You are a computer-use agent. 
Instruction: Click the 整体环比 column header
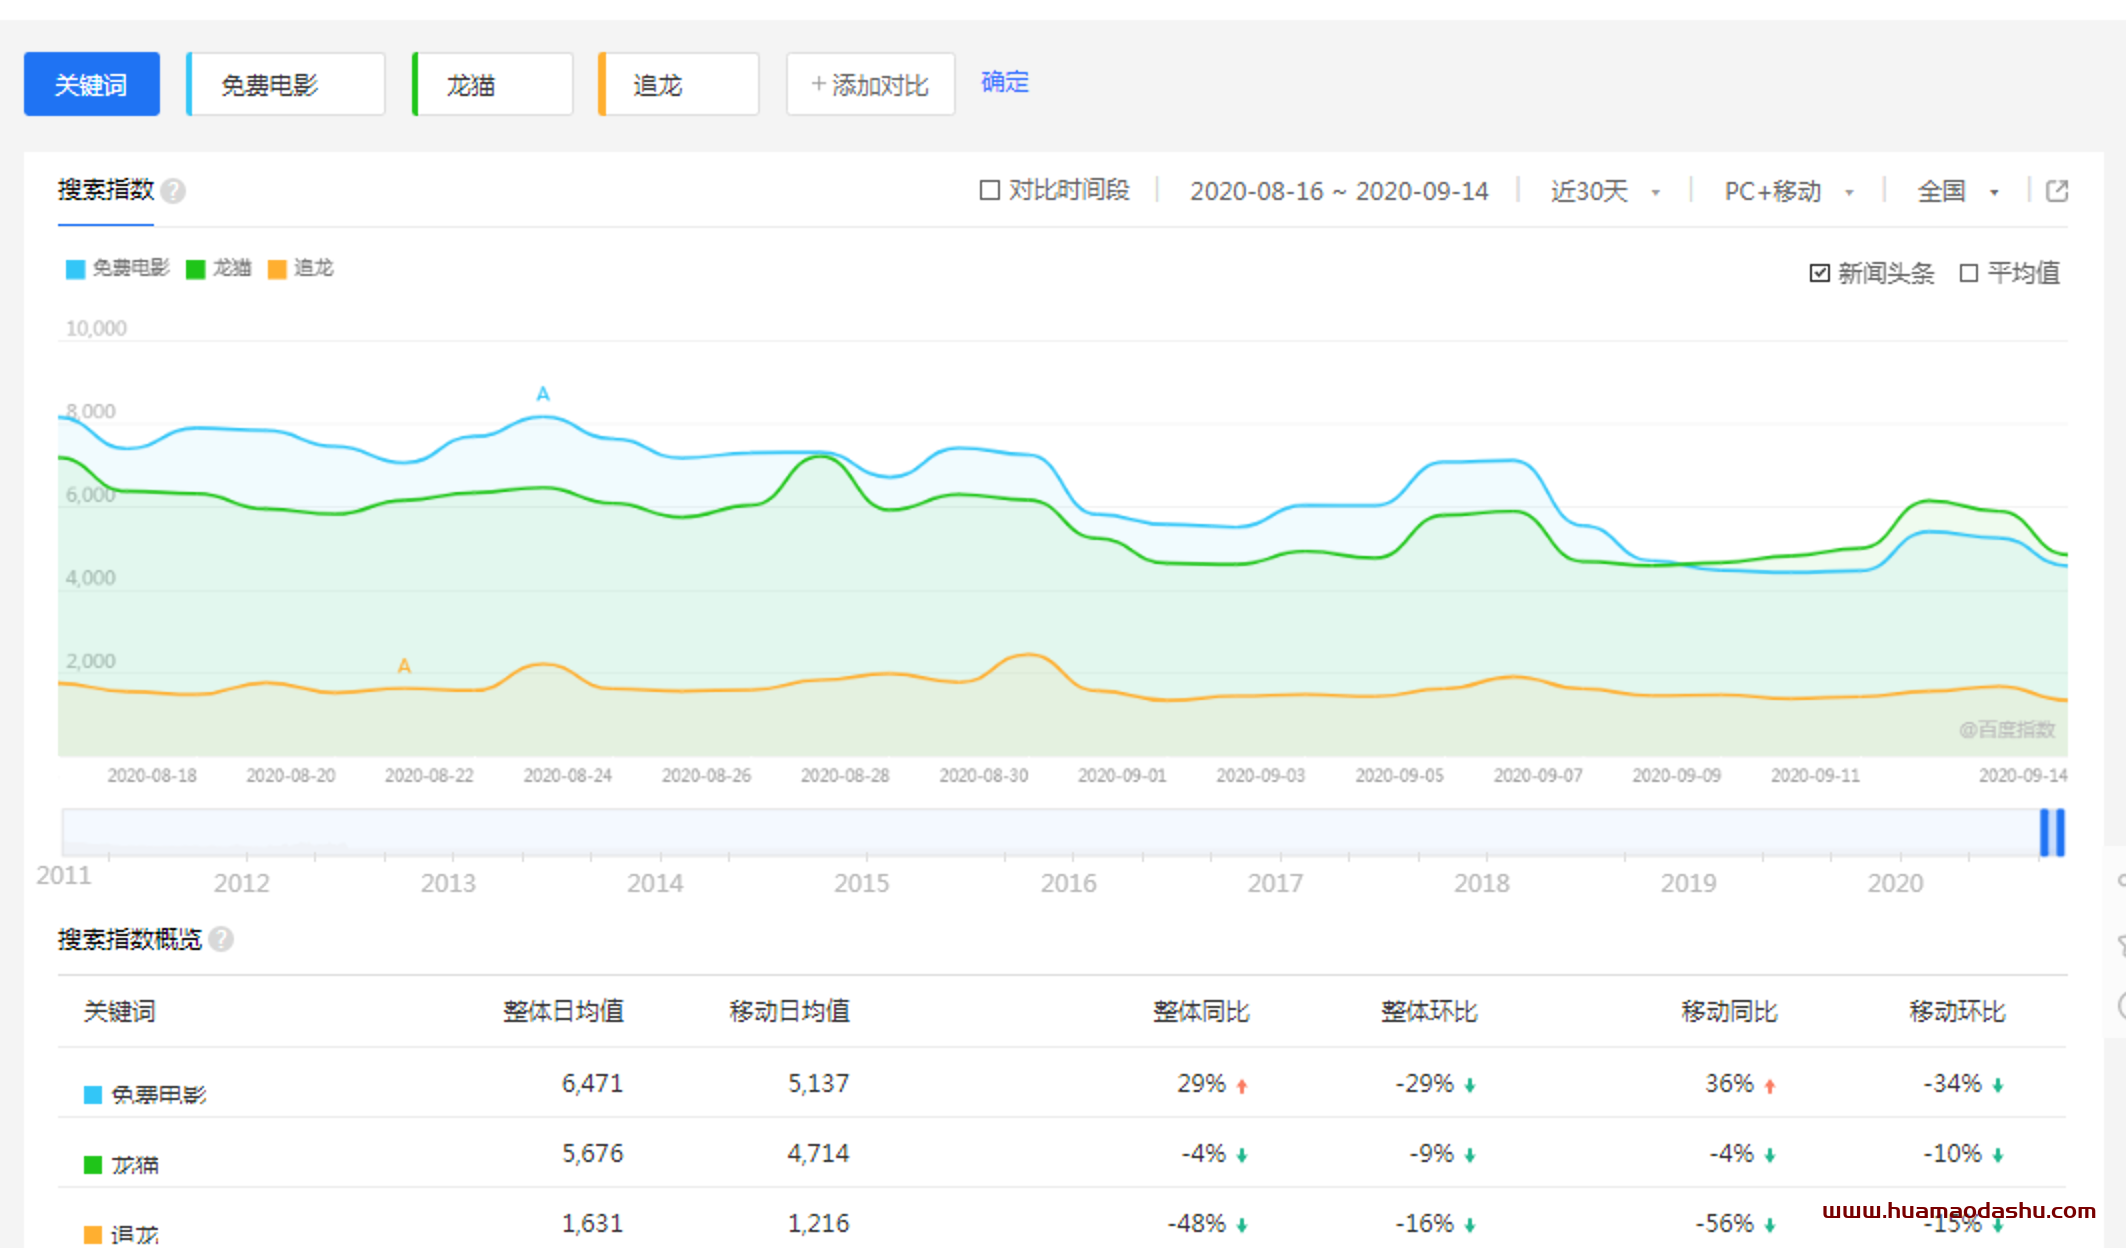click(1429, 1011)
